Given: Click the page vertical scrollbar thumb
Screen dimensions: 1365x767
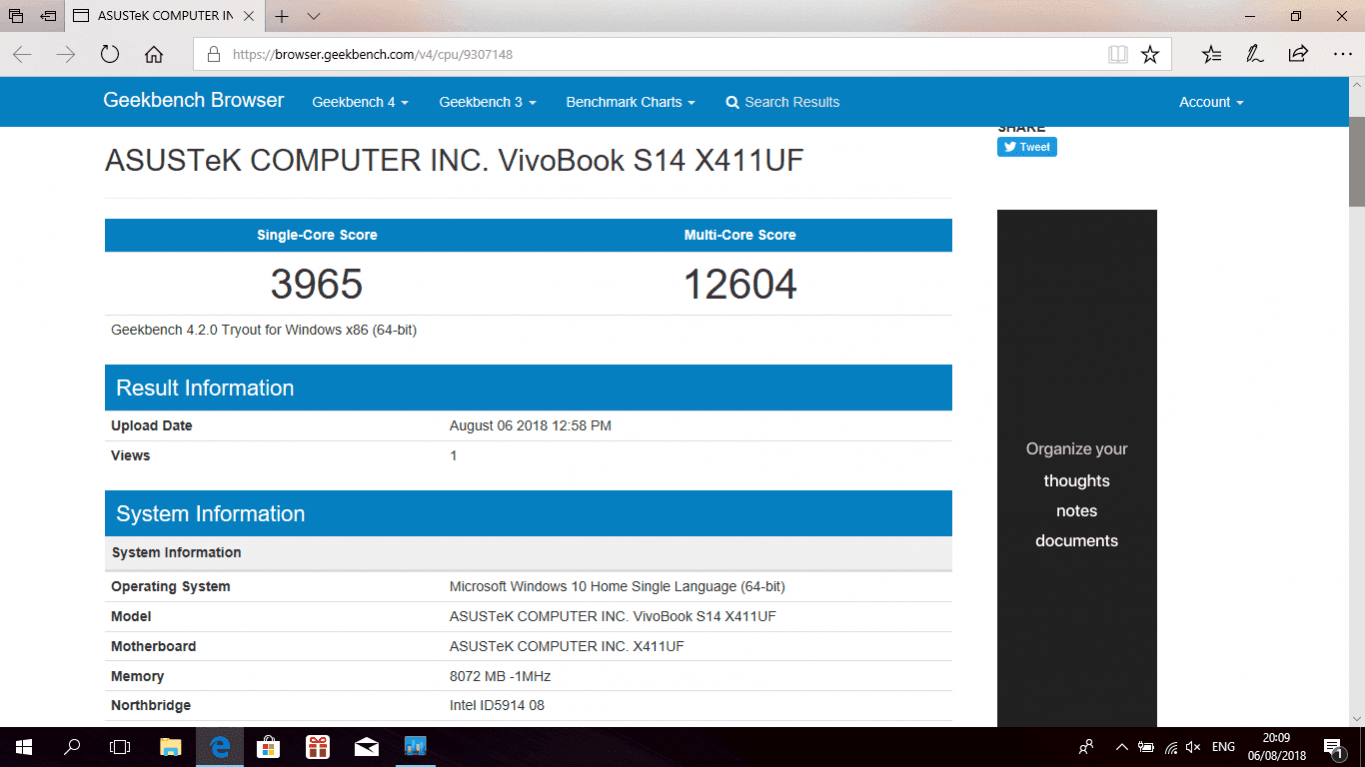Looking at the screenshot, I should pyautogui.click(x=1357, y=161).
